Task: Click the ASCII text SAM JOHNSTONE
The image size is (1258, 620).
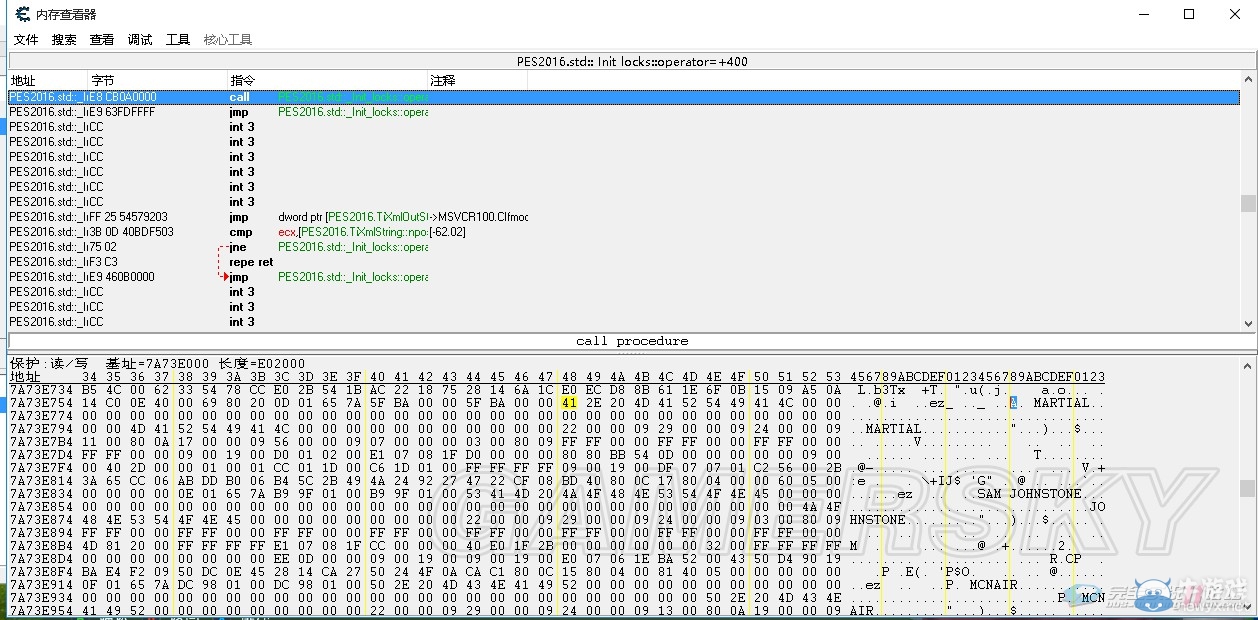Action: (1029, 494)
